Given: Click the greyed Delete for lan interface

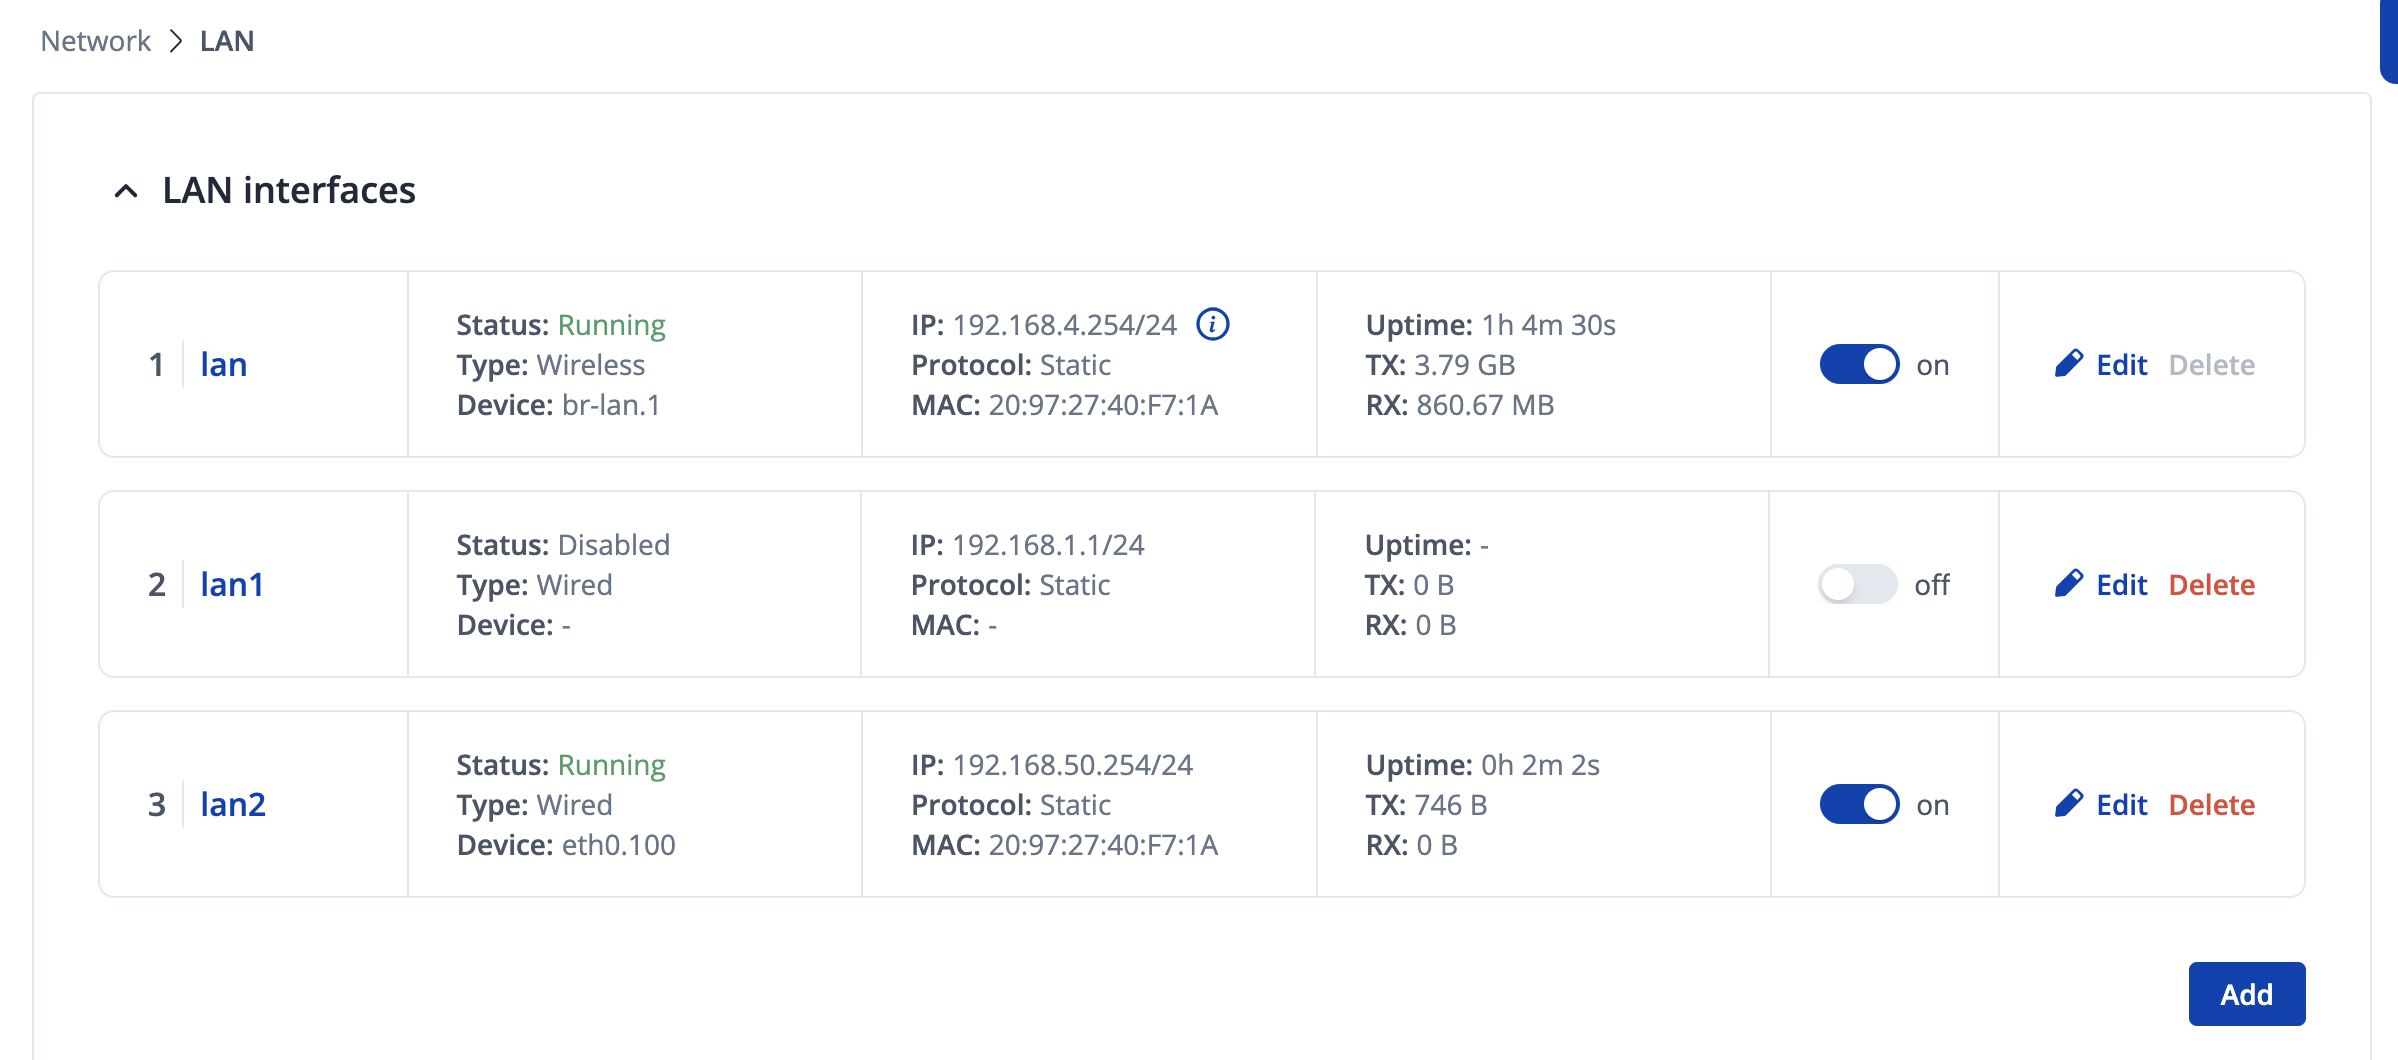Looking at the screenshot, I should click(x=2211, y=364).
